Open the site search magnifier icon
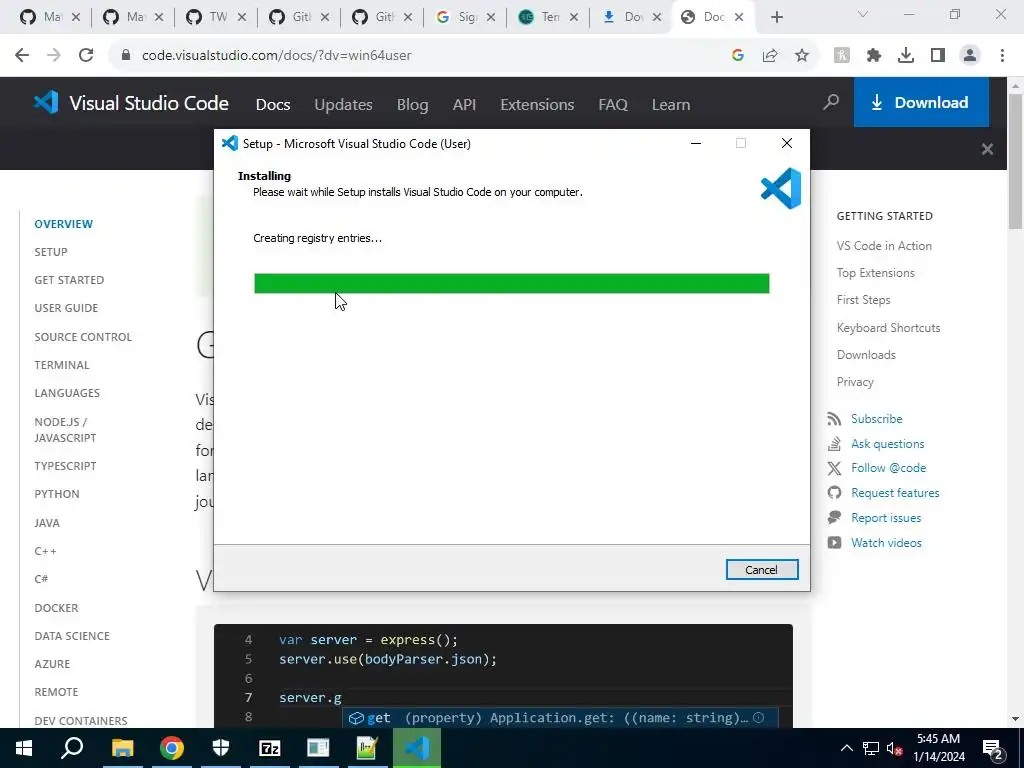Viewport: 1024px width, 768px height. [x=831, y=102]
